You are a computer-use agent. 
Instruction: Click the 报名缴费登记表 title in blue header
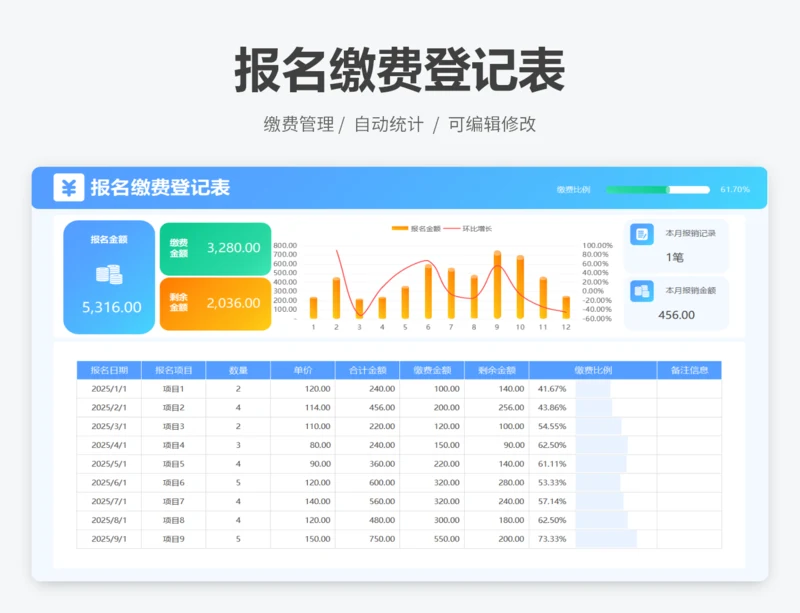point(160,188)
